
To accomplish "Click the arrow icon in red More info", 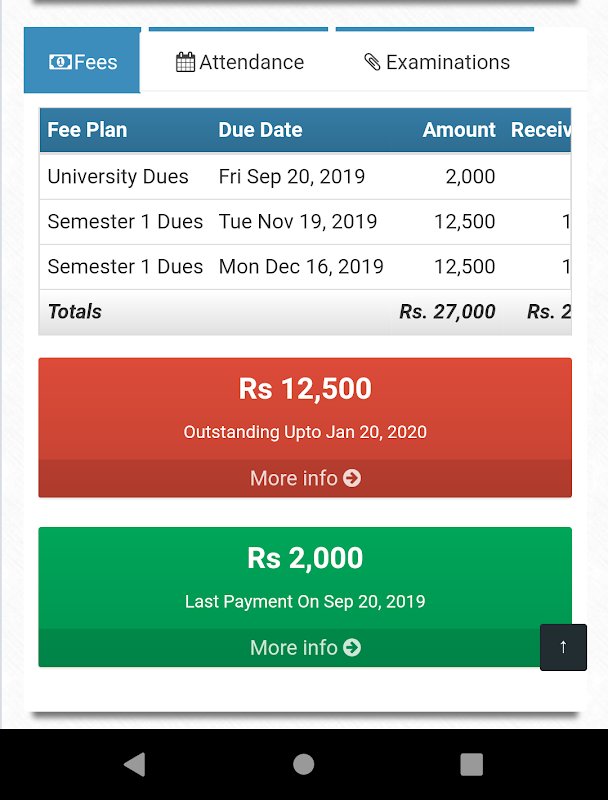I will (352, 478).
